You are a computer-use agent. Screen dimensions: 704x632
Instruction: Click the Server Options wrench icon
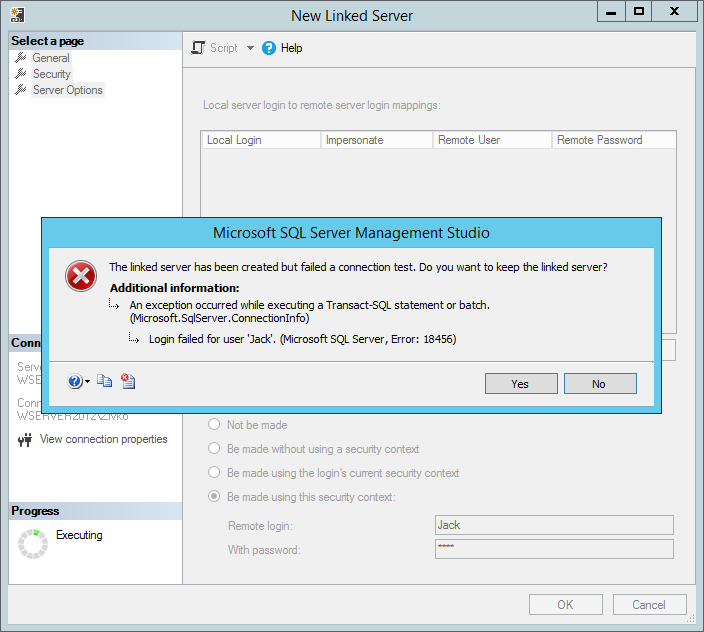pyautogui.click(x=21, y=90)
